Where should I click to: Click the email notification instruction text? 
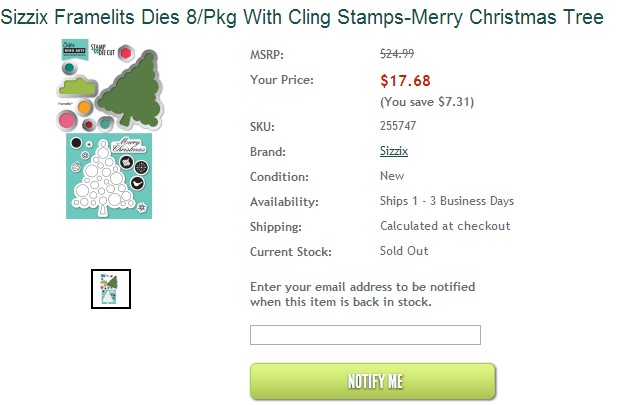tap(362, 294)
